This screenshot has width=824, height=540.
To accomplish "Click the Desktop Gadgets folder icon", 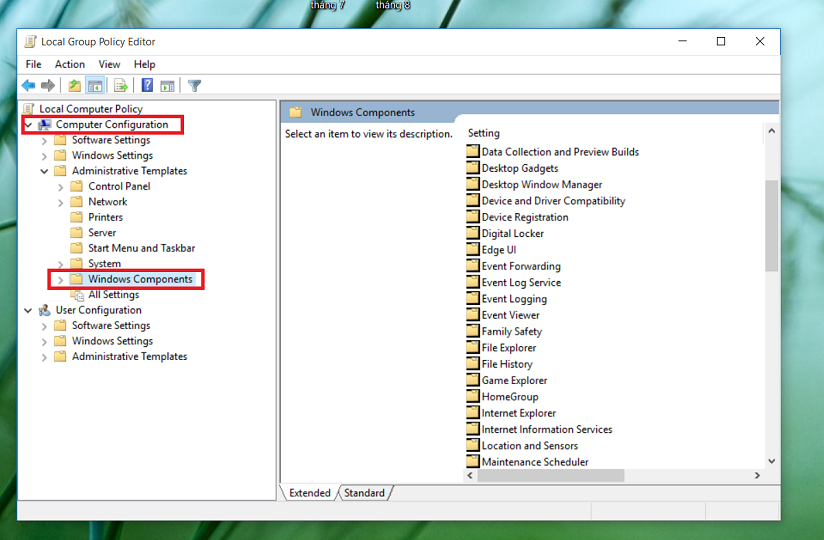I will coord(473,168).
